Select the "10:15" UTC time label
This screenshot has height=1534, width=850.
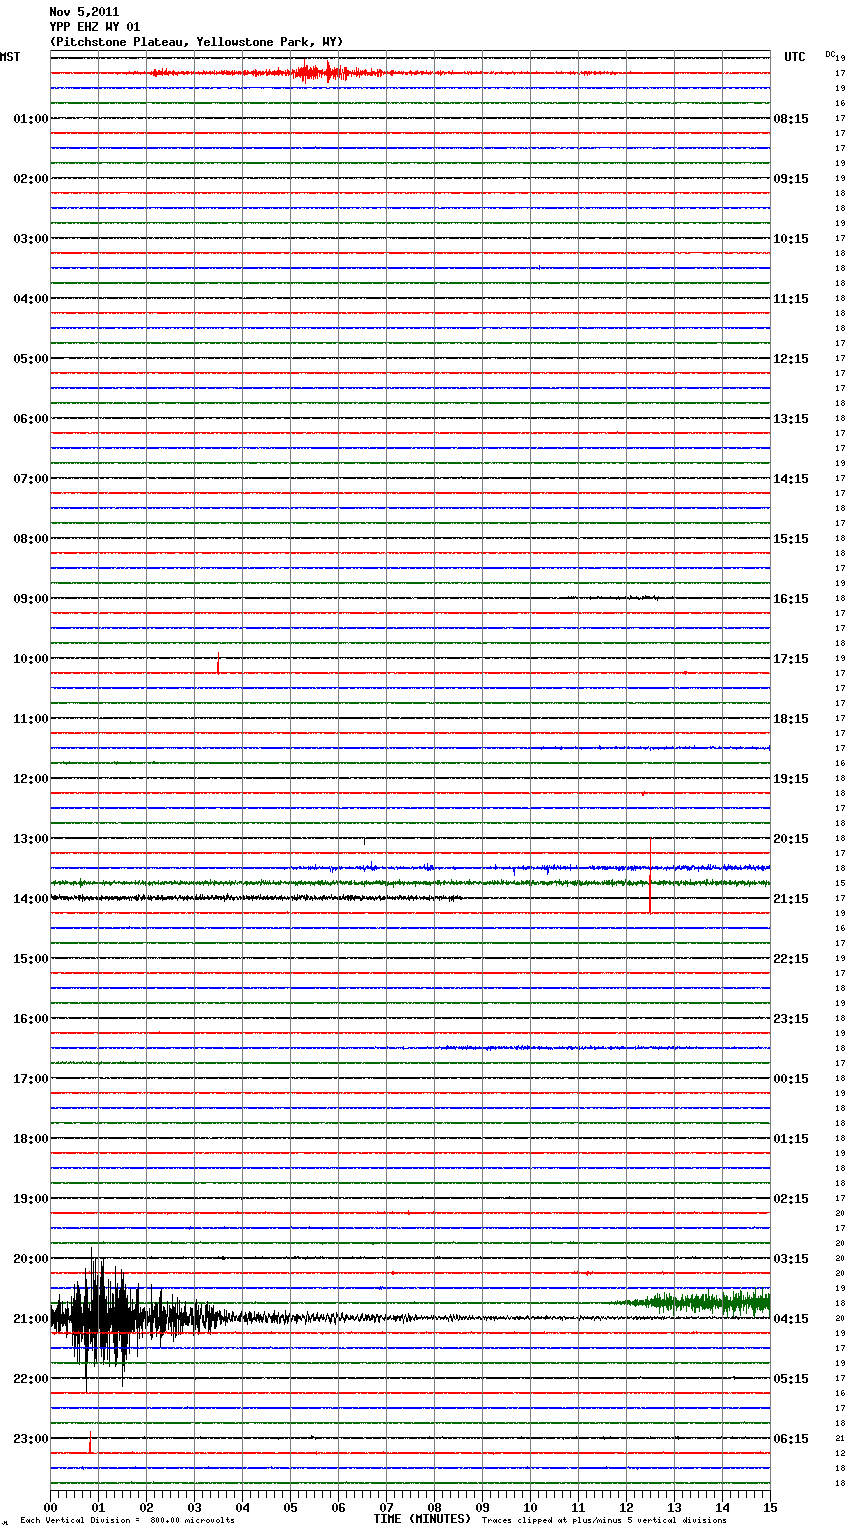(791, 239)
